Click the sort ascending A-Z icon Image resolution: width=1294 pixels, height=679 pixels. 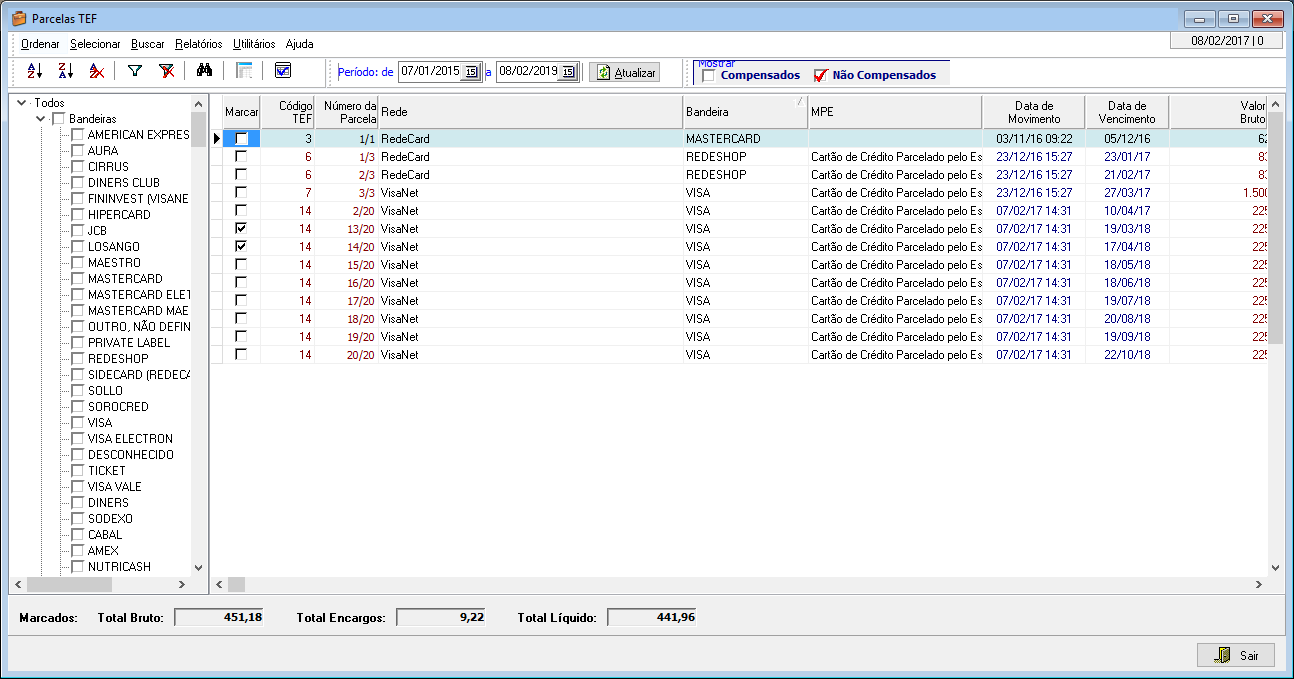pyautogui.click(x=35, y=71)
